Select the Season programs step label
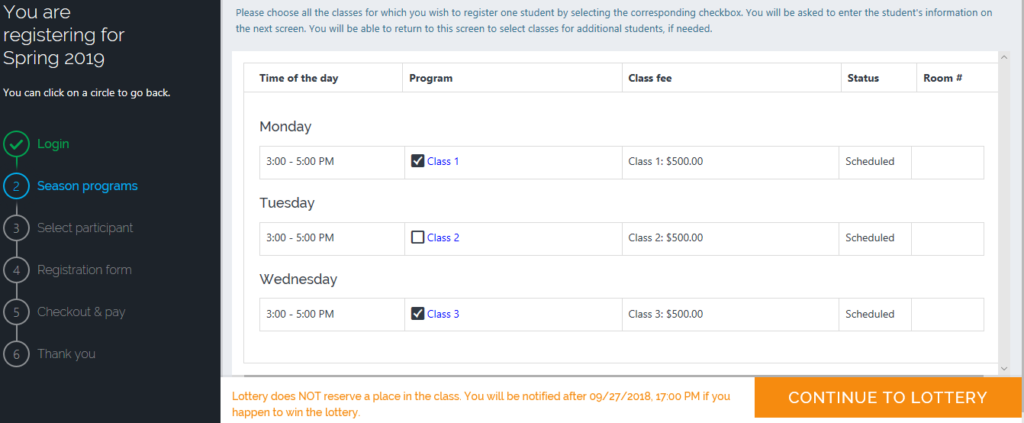The image size is (1024, 423). [x=88, y=186]
